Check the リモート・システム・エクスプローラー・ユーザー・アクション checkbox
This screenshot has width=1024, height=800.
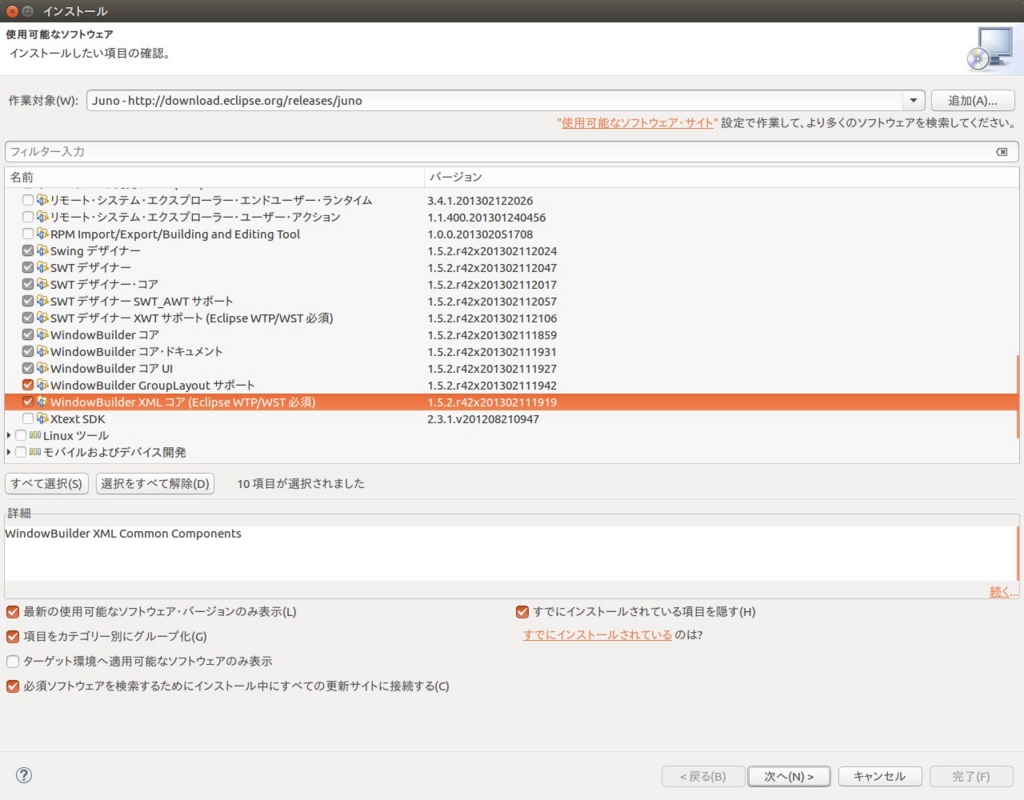pos(27,217)
